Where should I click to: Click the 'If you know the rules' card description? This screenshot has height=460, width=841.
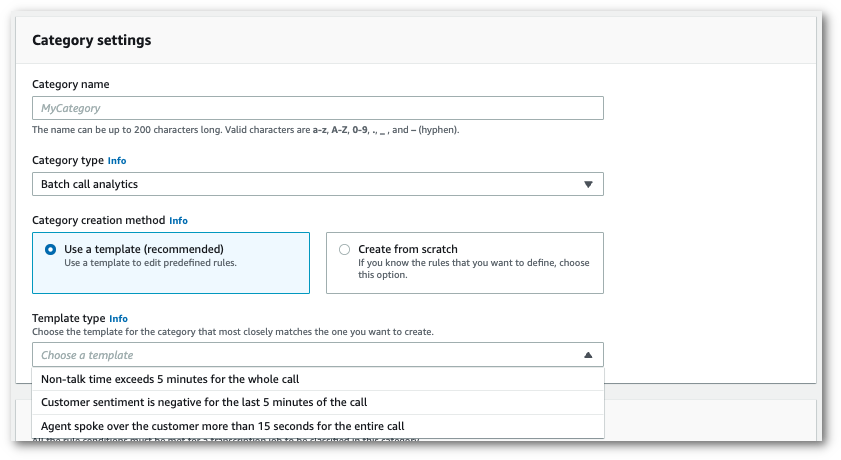[x=473, y=269]
